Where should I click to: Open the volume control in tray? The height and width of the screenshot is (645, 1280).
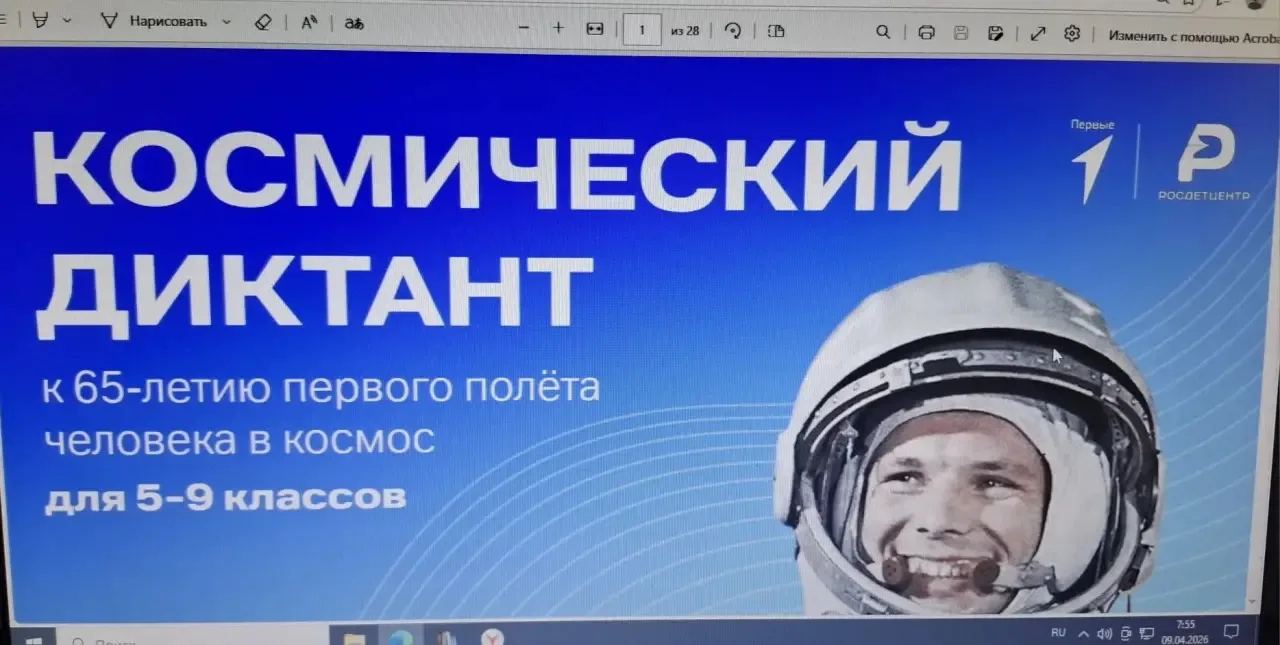1105,634
